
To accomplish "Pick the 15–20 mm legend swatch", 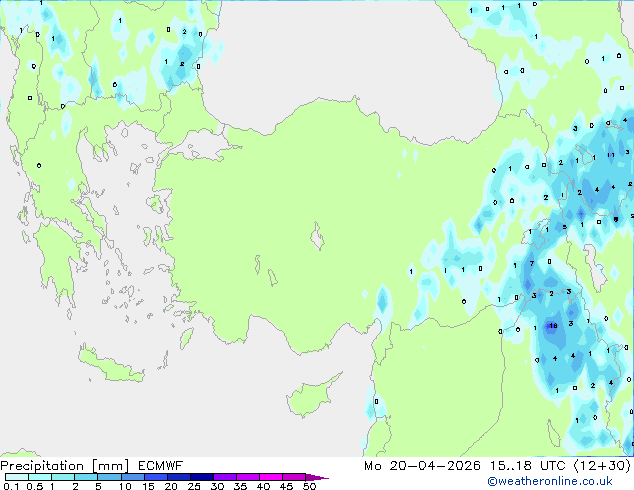I will point(155,477).
